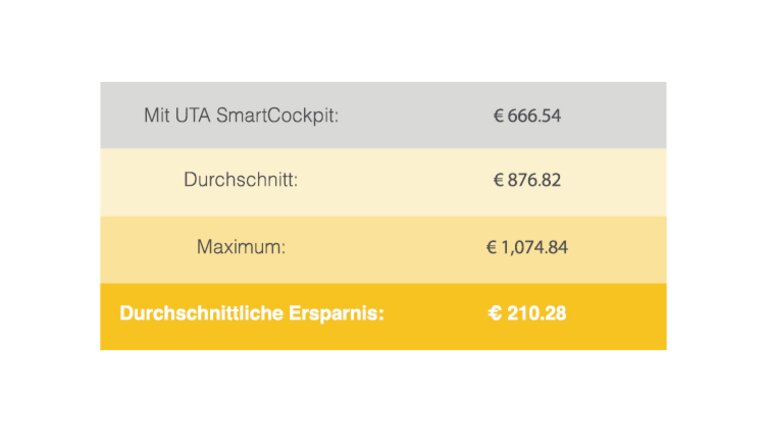The height and width of the screenshot is (432, 768).
Task: Click the 'Durchschnitt:' label
Action: (x=240, y=180)
